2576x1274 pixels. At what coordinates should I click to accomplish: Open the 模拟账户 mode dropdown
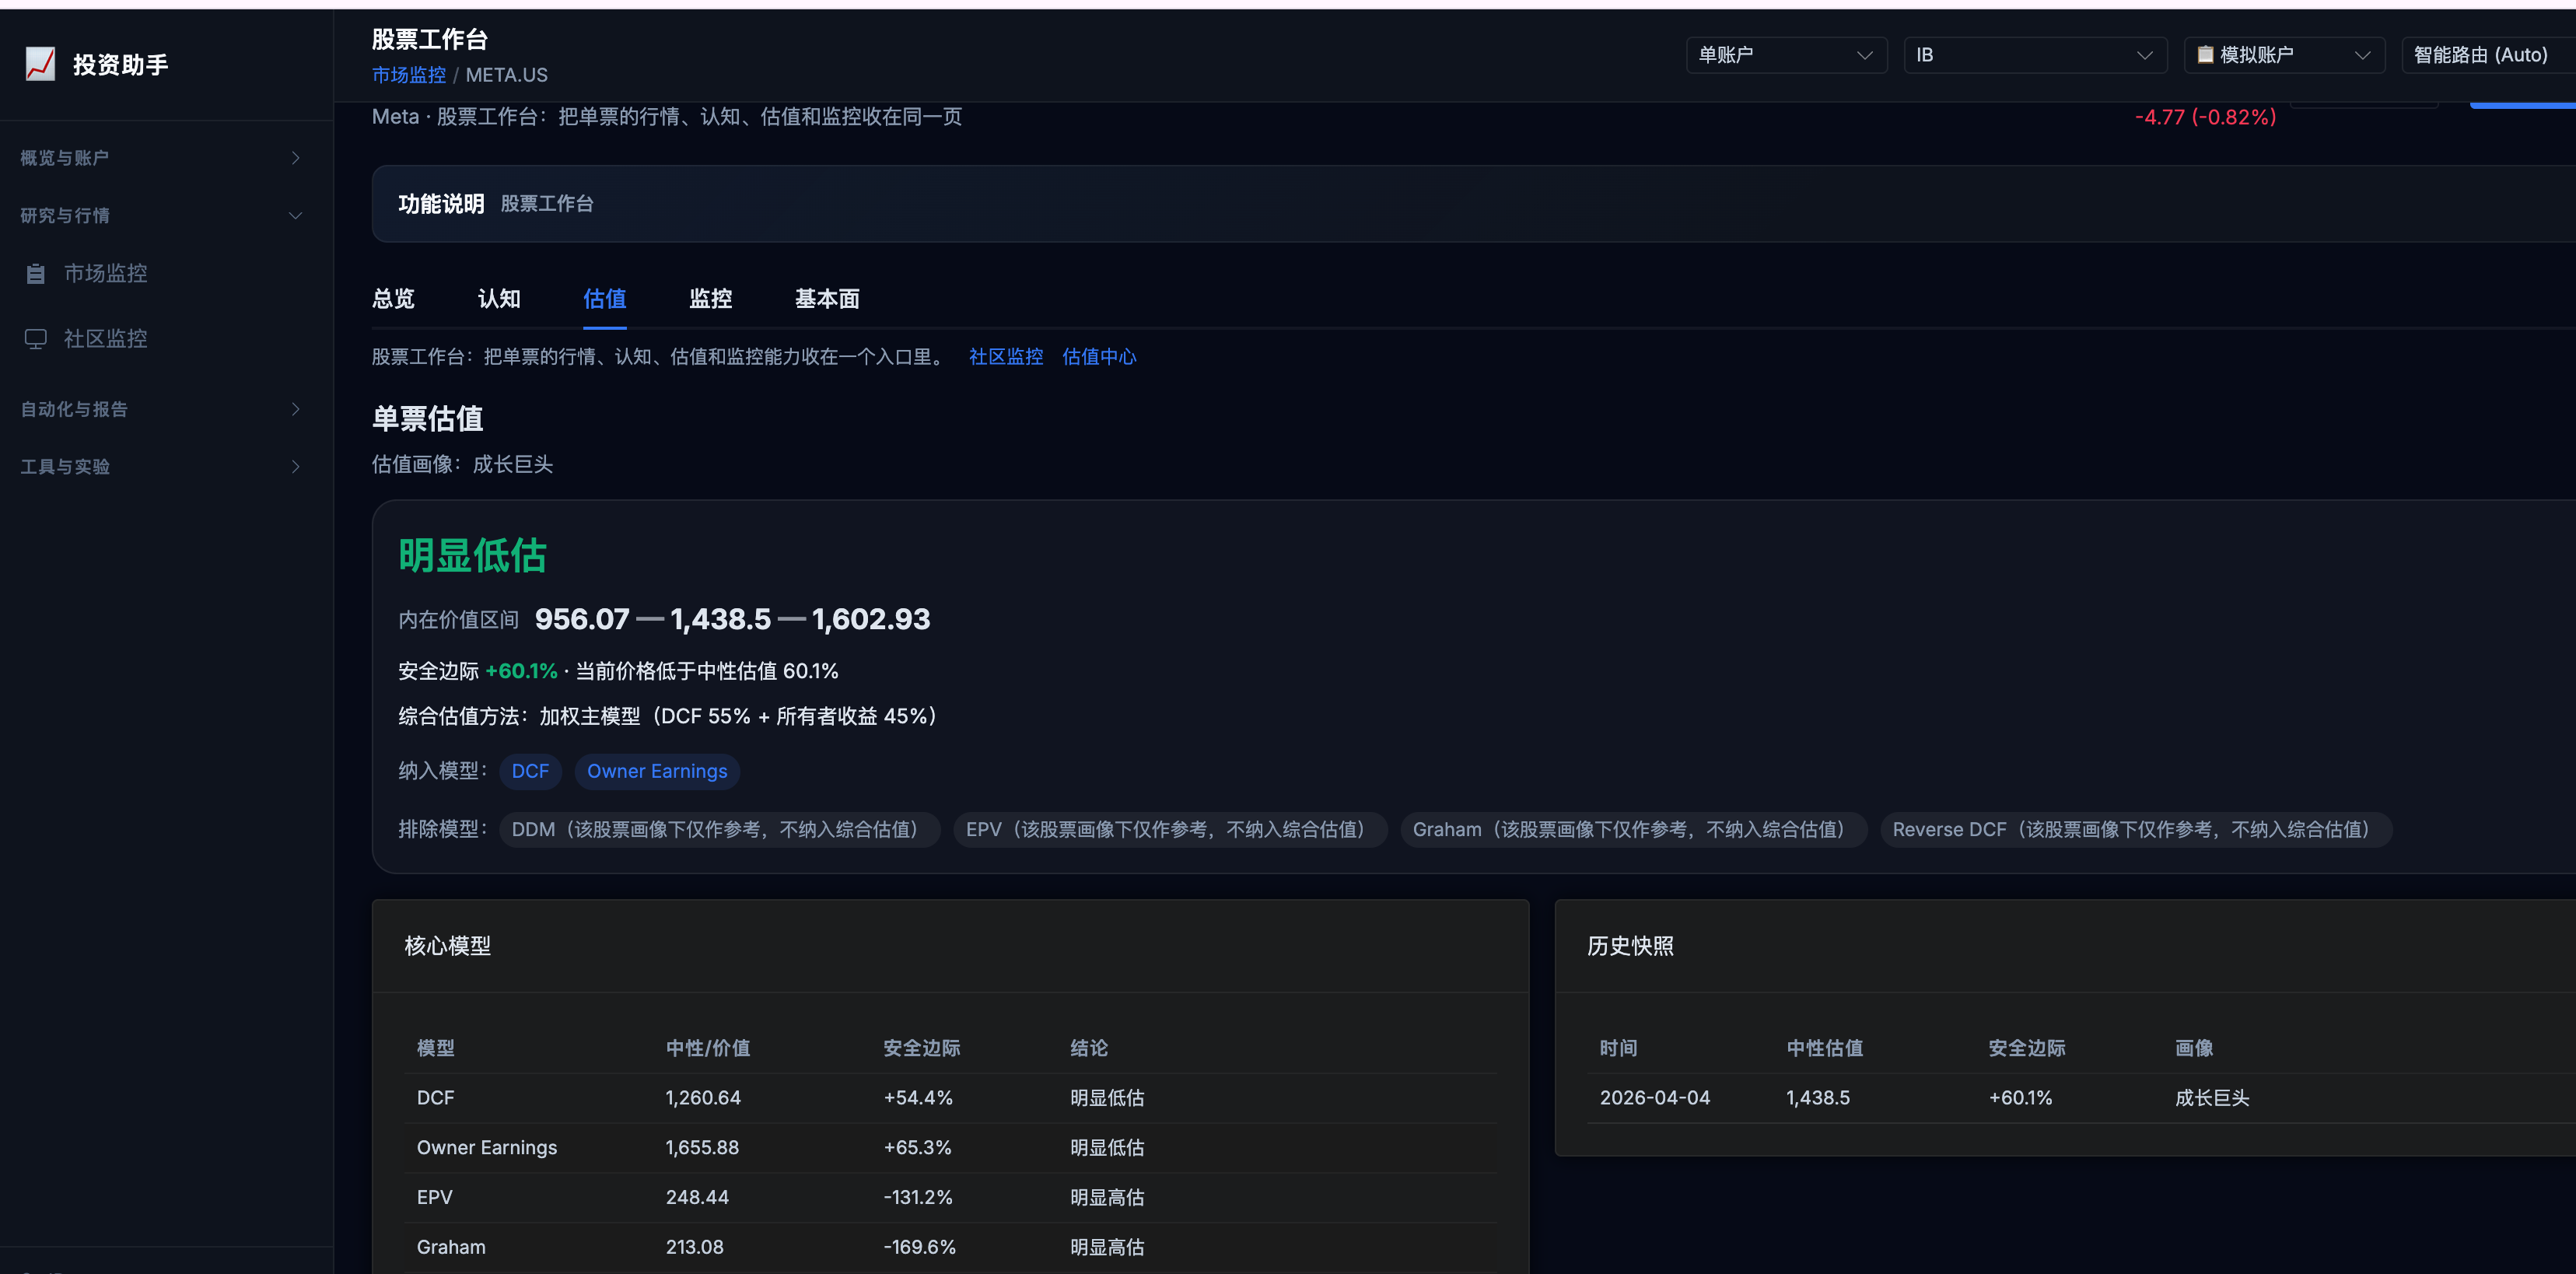2284,55
